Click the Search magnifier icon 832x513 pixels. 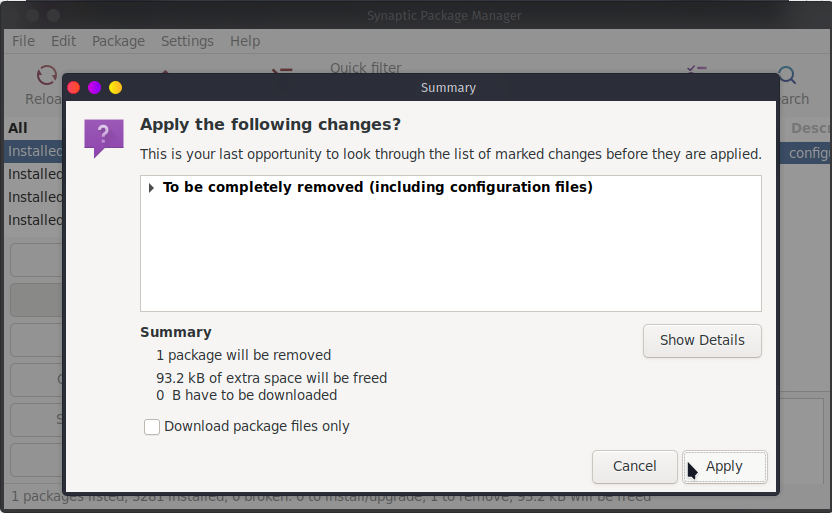[x=787, y=76]
